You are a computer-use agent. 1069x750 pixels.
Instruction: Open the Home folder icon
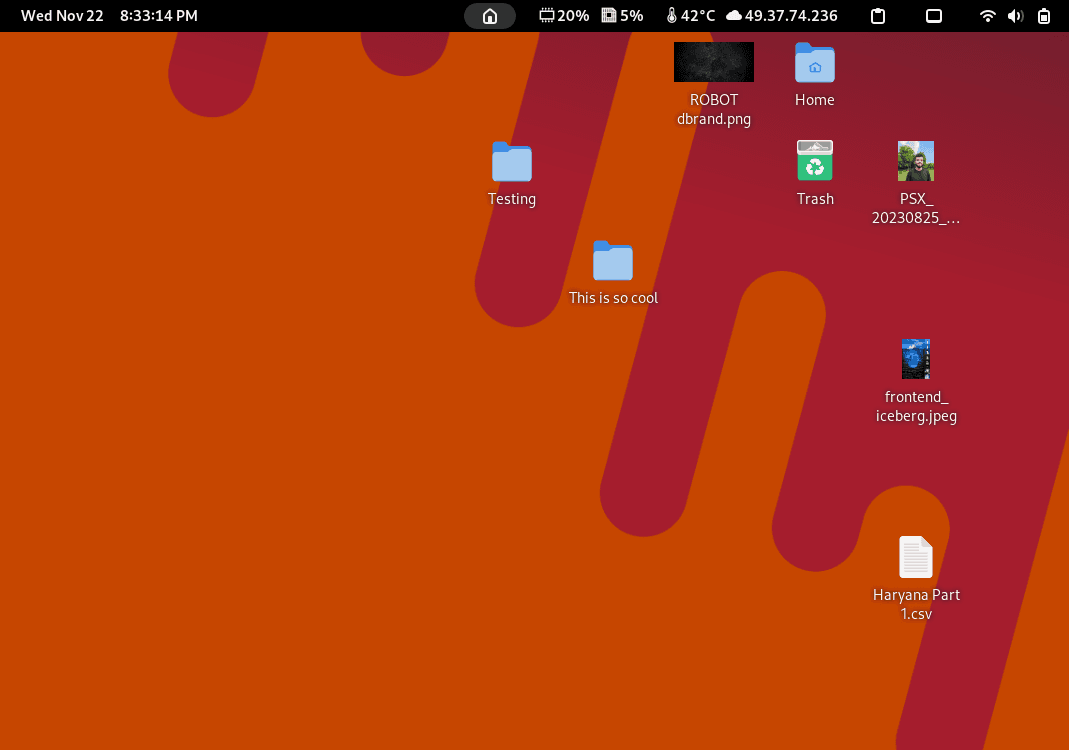tap(815, 63)
